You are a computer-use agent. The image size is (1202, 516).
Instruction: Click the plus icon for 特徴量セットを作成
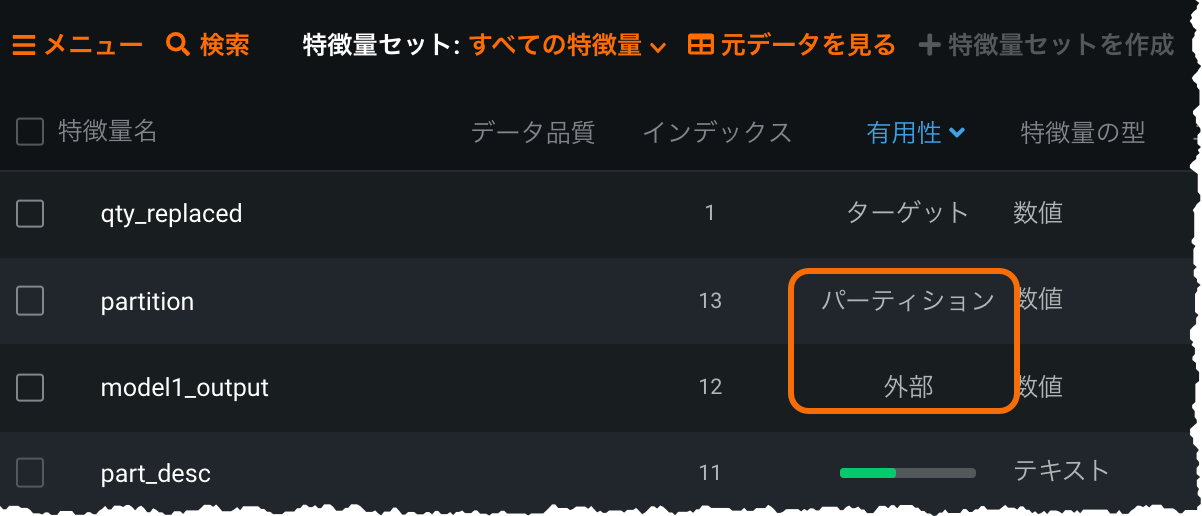[x=929, y=45]
